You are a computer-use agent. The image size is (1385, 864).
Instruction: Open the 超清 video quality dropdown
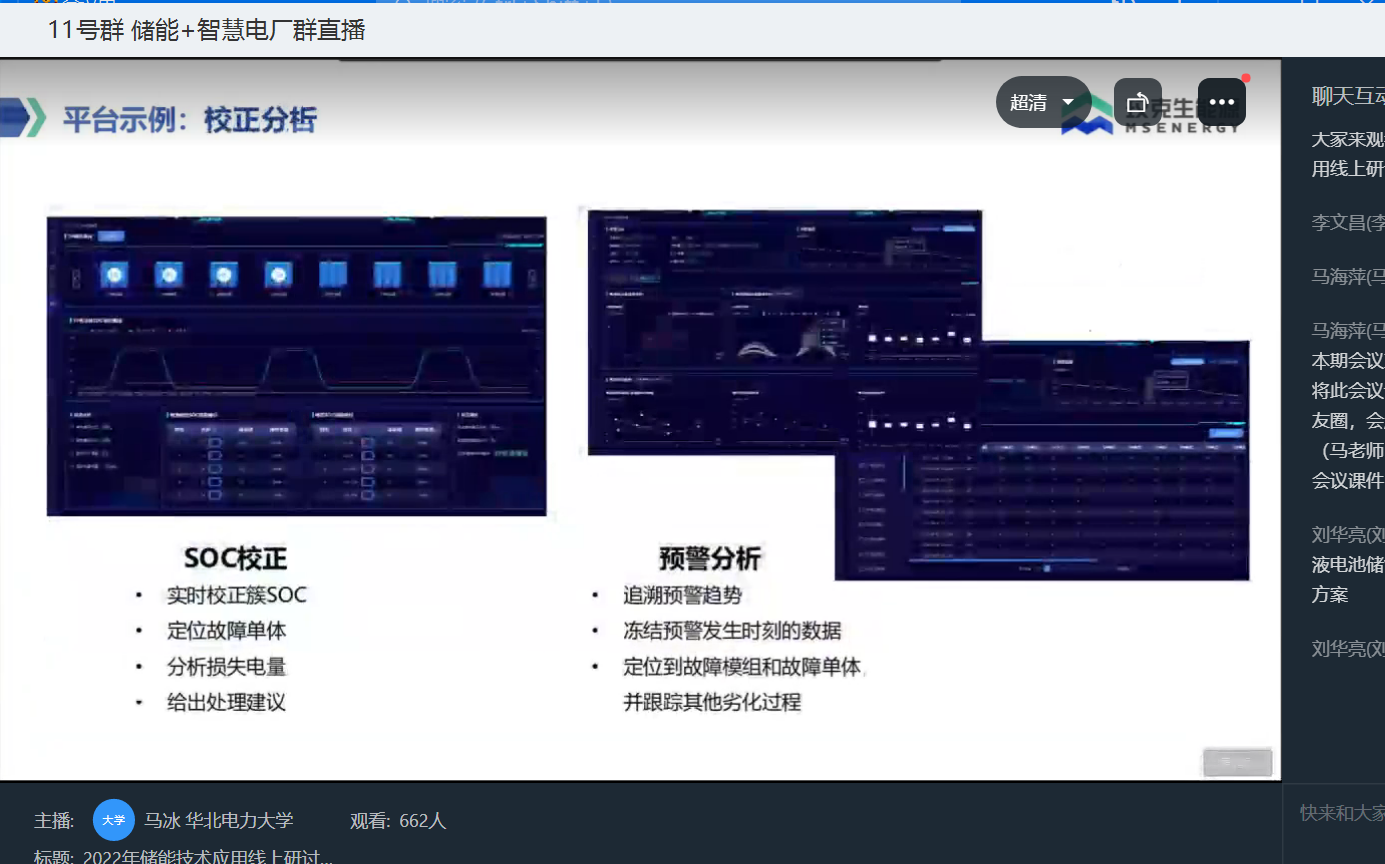click(1042, 102)
